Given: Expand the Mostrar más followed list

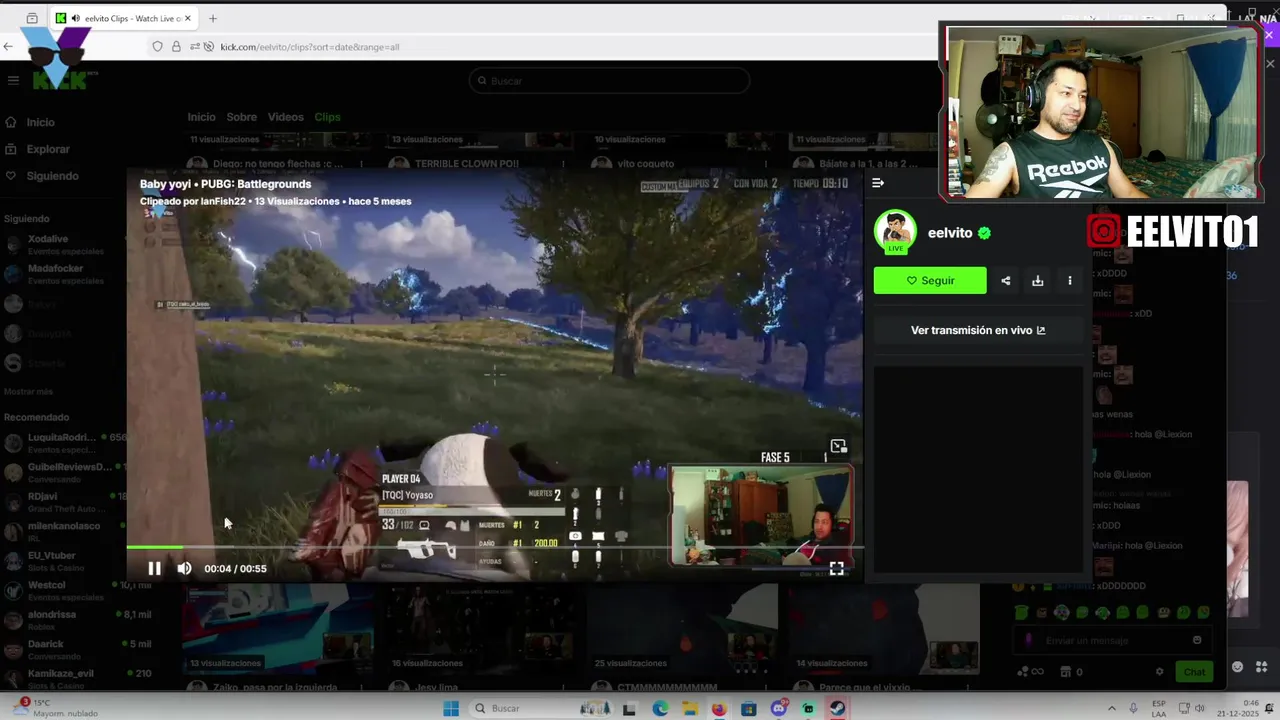Looking at the screenshot, I should [29, 391].
